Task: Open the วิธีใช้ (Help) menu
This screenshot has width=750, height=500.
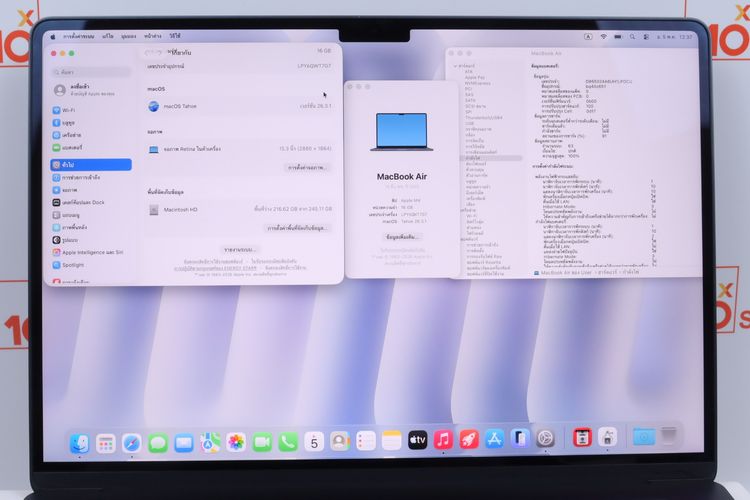Action: pos(175,36)
